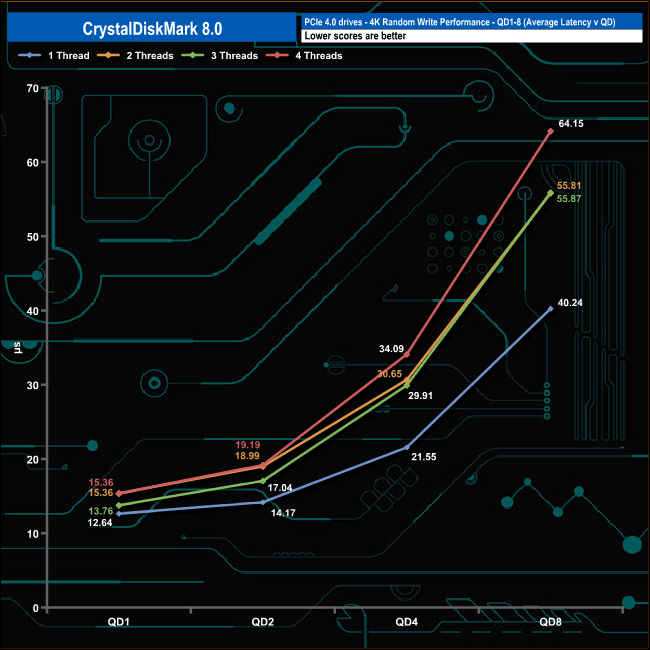Click the 0 y-axis tick label
This screenshot has height=650, width=650.
click(36, 608)
